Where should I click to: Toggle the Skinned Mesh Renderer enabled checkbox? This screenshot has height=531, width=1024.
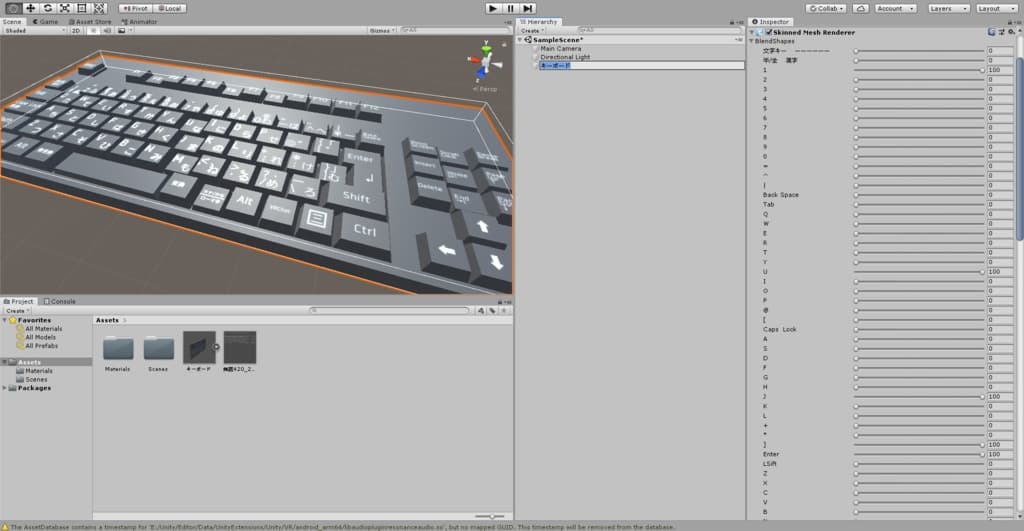[768, 32]
